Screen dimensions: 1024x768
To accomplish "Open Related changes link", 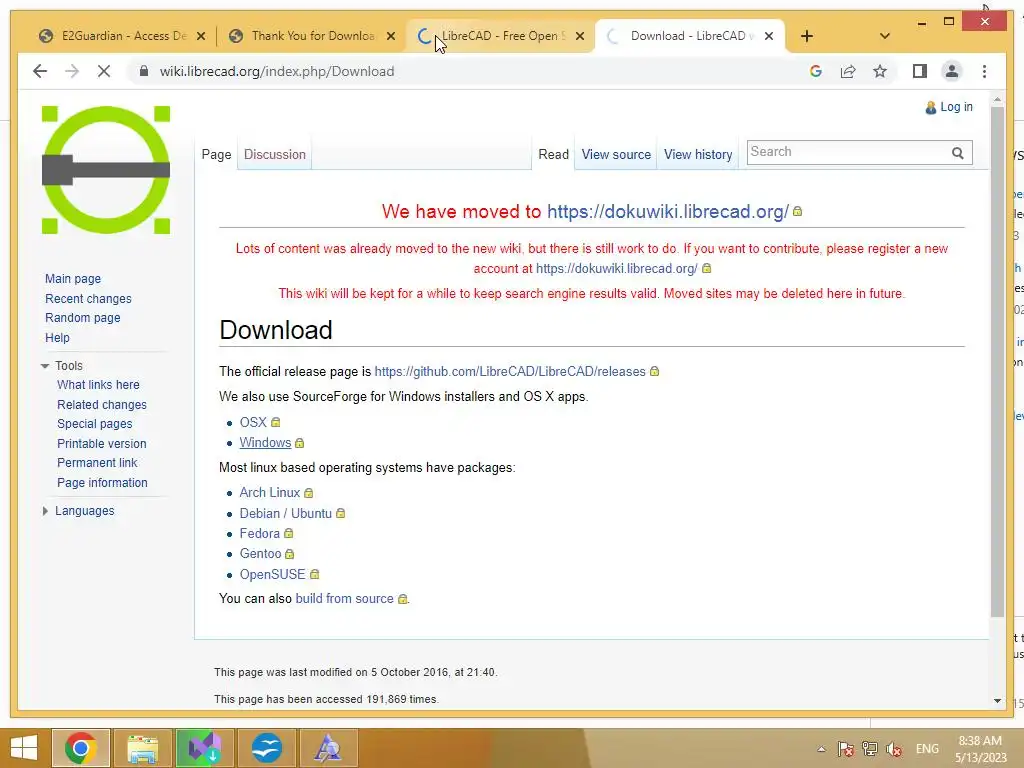I will [x=101, y=405].
